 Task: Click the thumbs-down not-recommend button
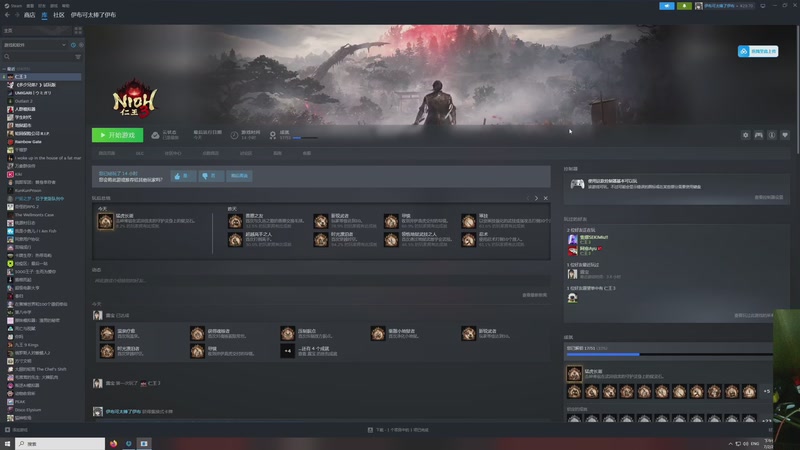pos(211,176)
